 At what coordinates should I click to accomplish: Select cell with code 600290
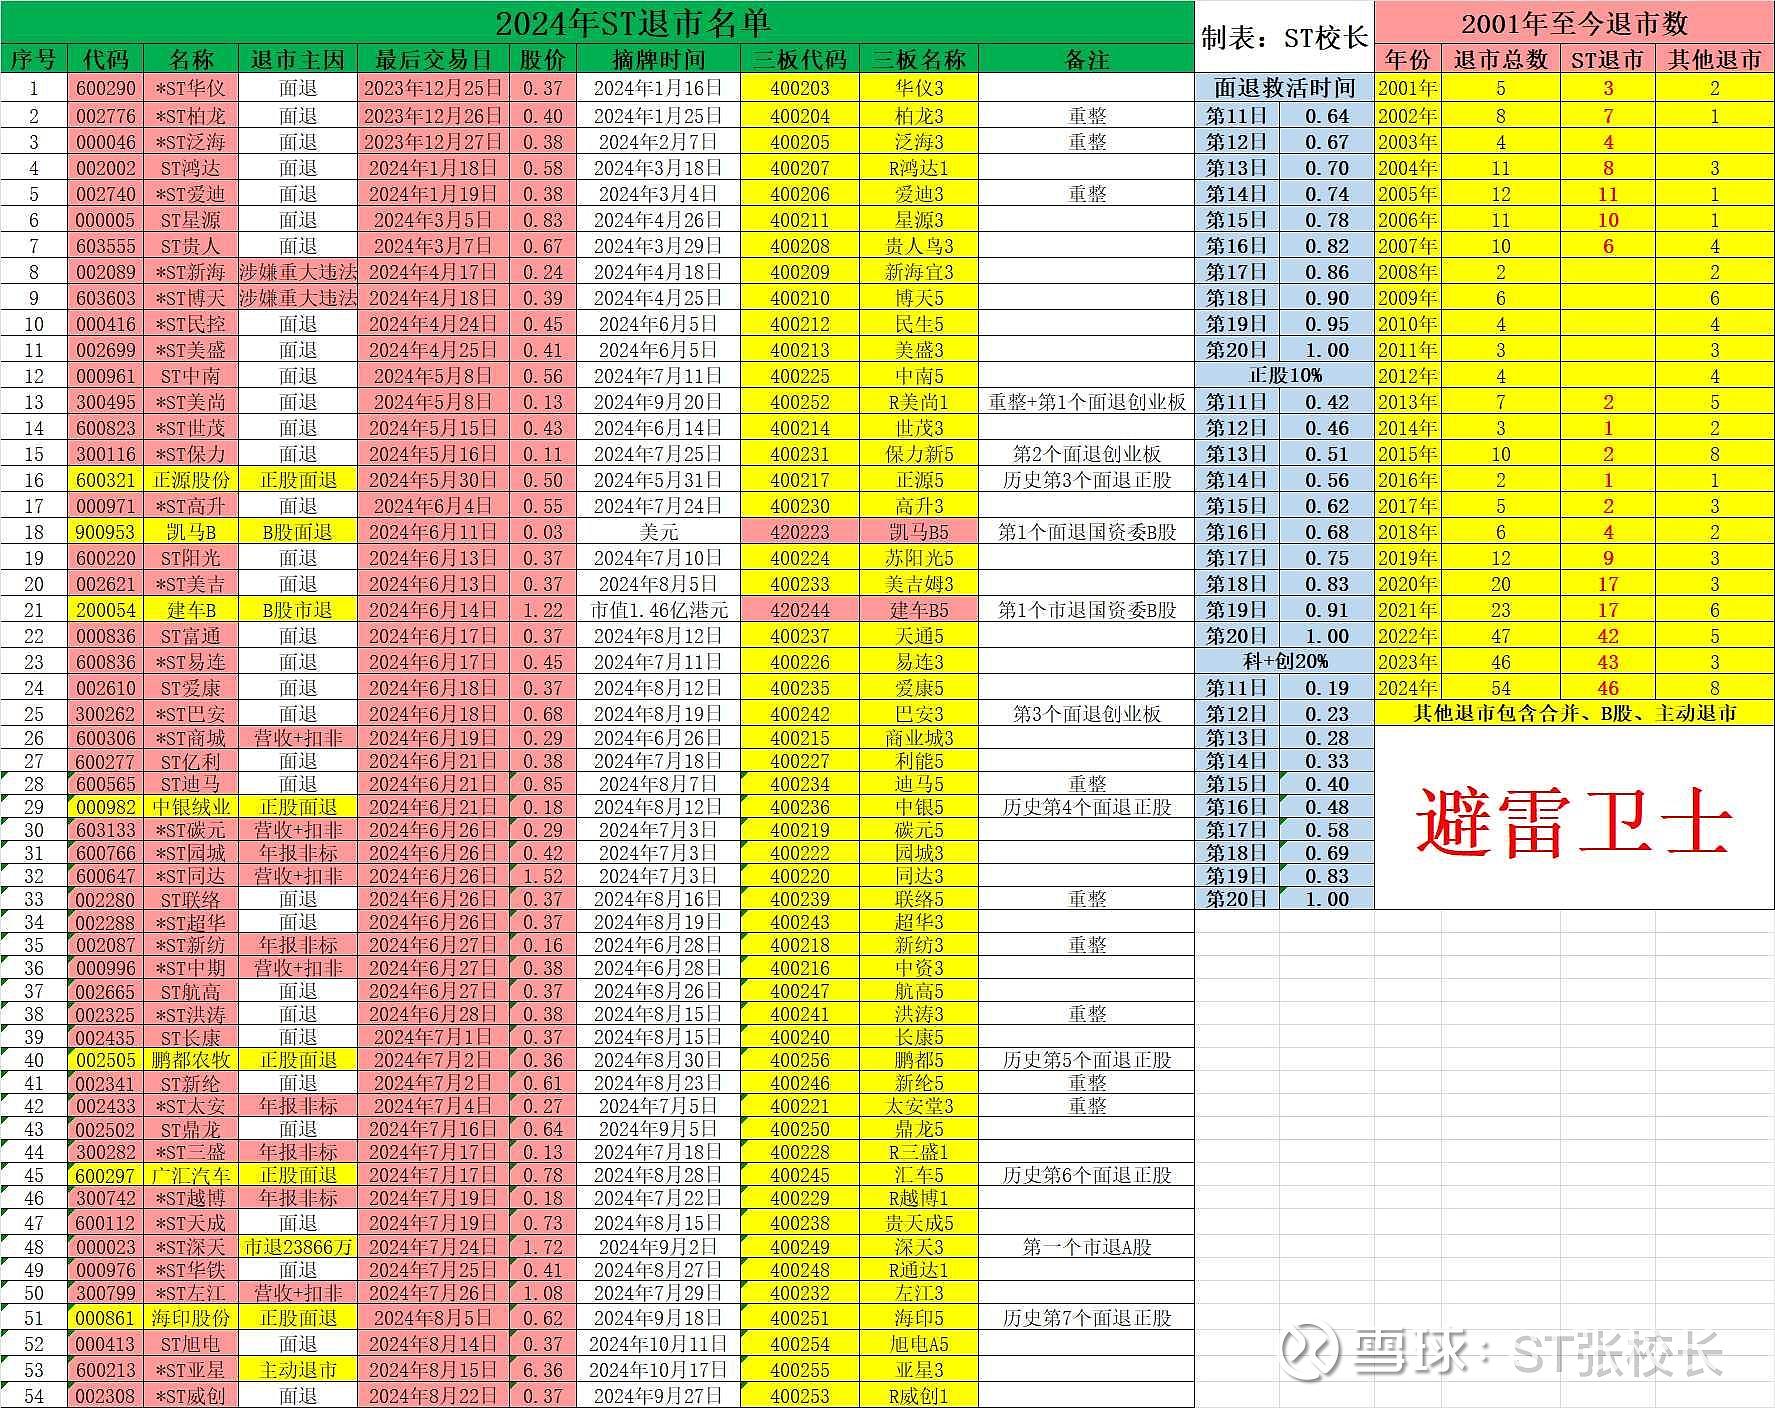coord(106,88)
